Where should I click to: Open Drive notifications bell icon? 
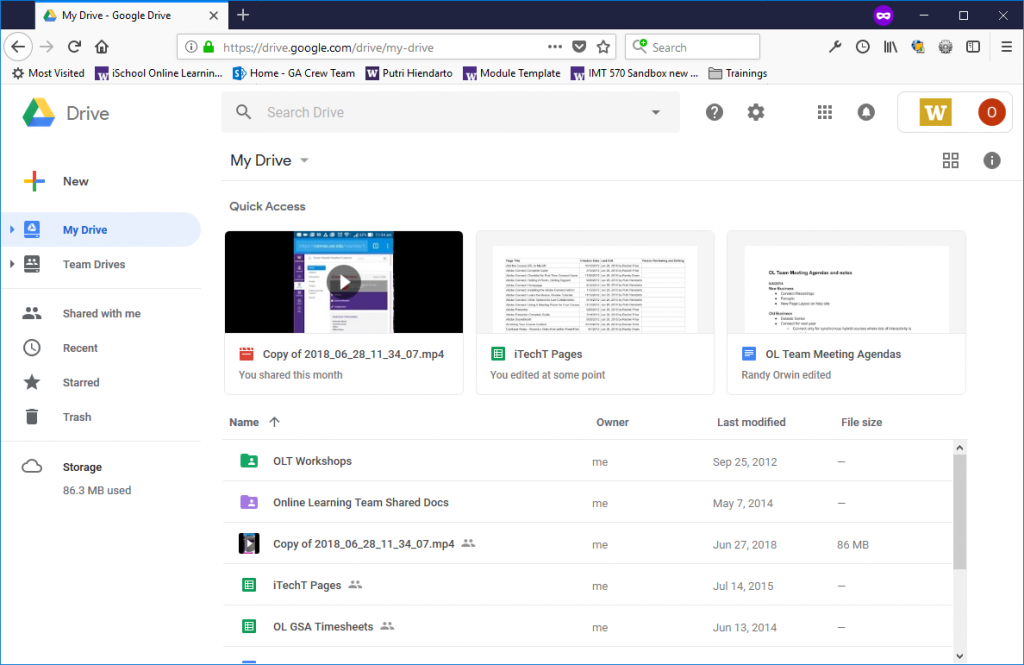(x=866, y=112)
